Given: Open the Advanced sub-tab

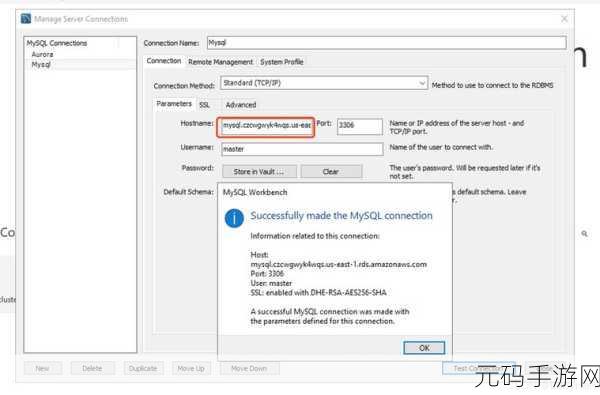Looking at the screenshot, I should (241, 105).
